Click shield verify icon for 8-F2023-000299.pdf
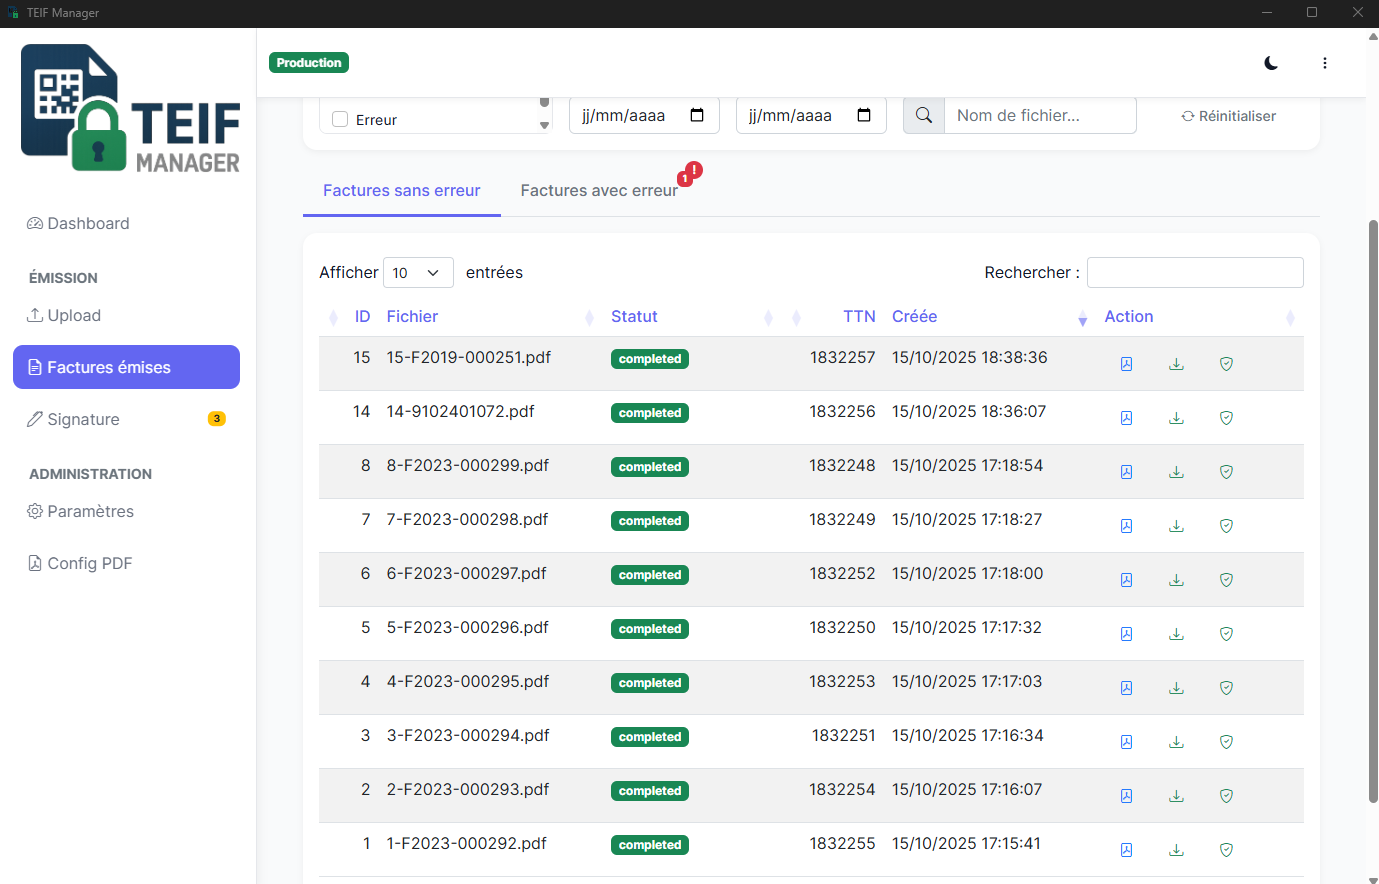Viewport: 1379px width, 884px height. (x=1226, y=472)
